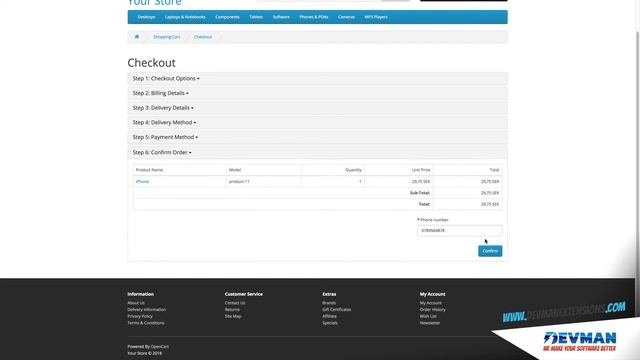Viewport: 640px width, 360px height.
Task: Expand Step 1: Checkout Options
Action: click(166, 78)
